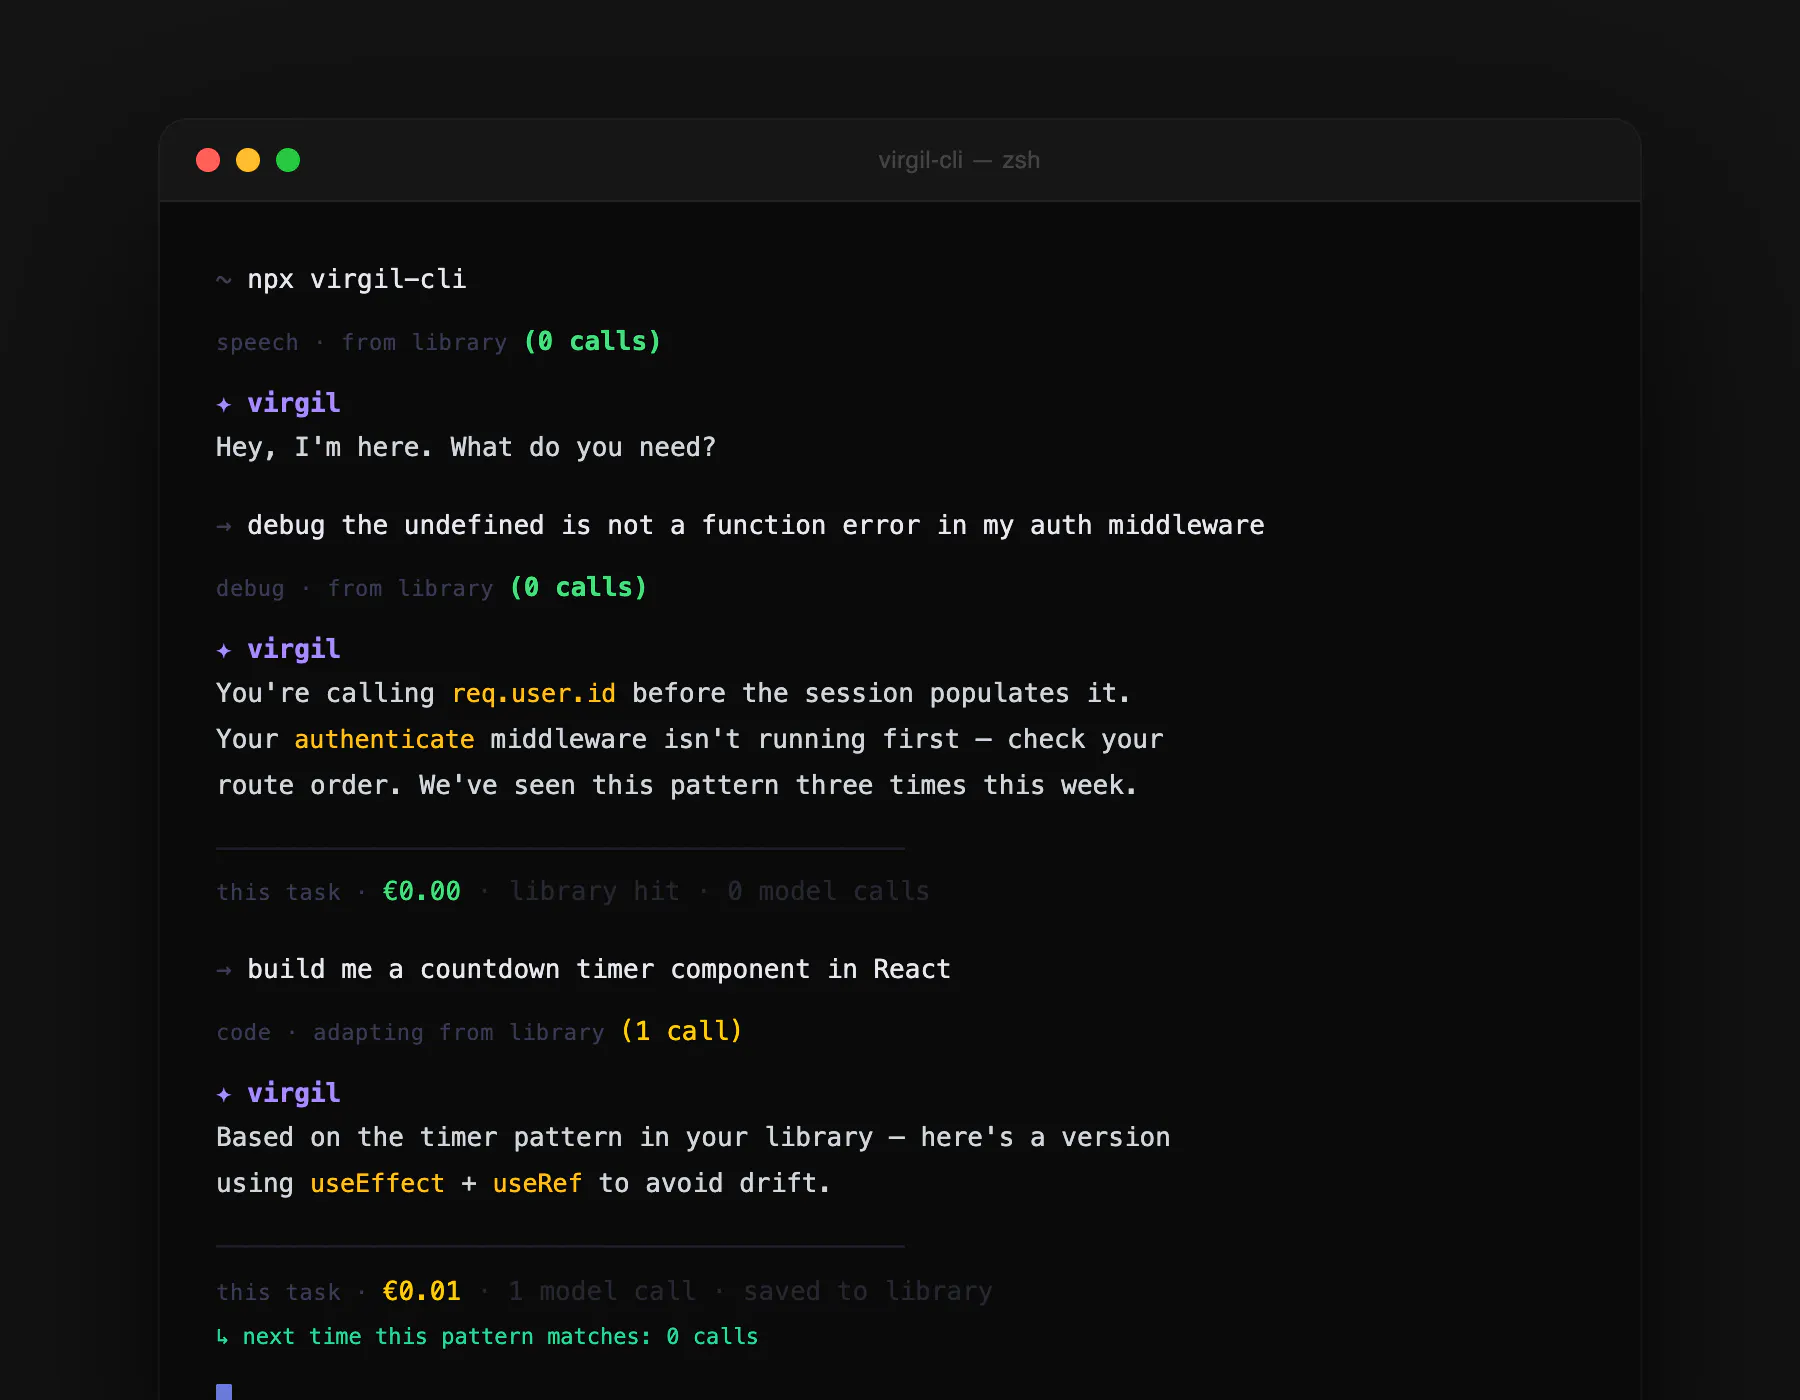The height and width of the screenshot is (1400, 1800).
Task: Click 'next time this pattern matches: 0 calls'
Action: (x=500, y=1336)
